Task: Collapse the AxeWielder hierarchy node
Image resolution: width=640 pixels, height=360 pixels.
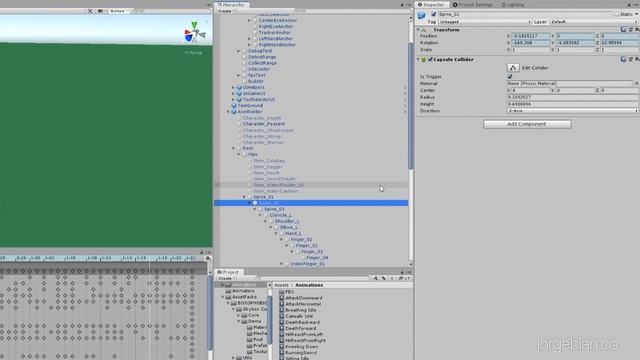Action: [228, 111]
